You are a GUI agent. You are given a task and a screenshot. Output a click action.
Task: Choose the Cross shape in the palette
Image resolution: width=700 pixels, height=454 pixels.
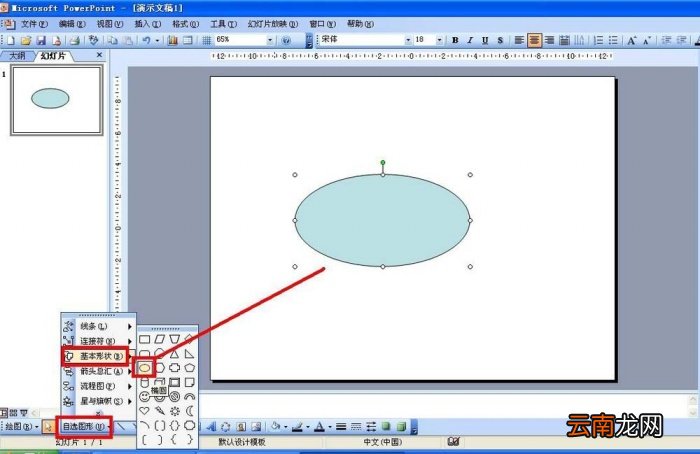click(x=175, y=368)
